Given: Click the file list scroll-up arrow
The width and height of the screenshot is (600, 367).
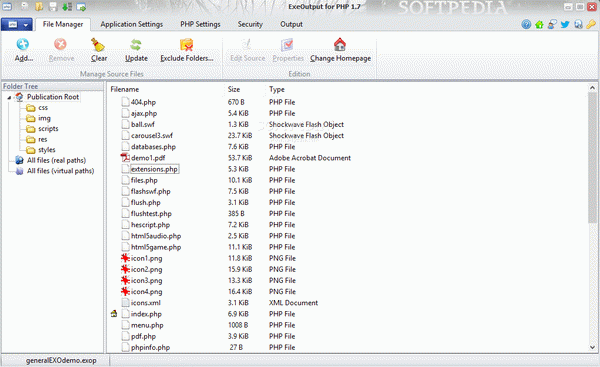Looking at the screenshot, I should point(592,88).
